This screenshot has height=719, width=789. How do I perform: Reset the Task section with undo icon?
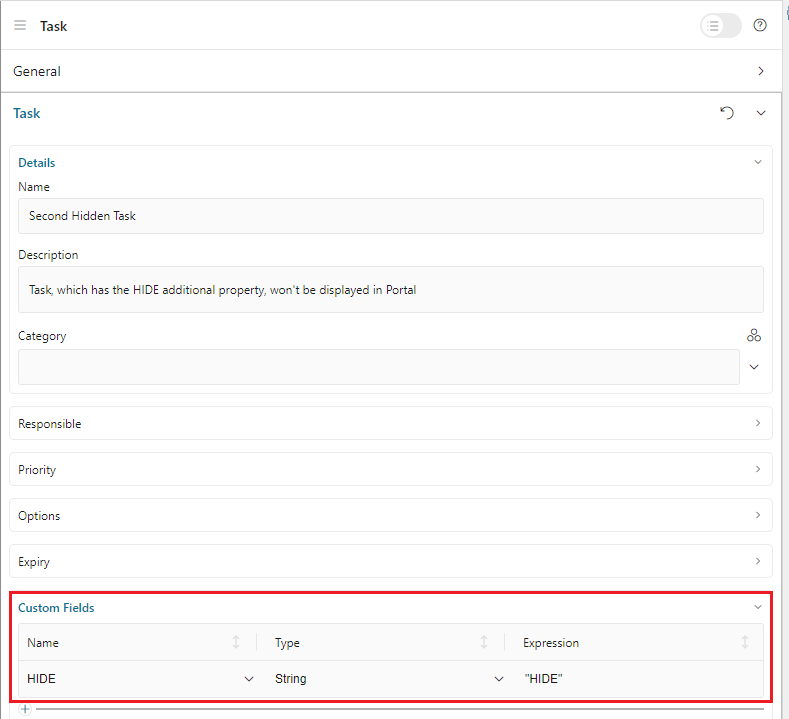pyautogui.click(x=727, y=113)
